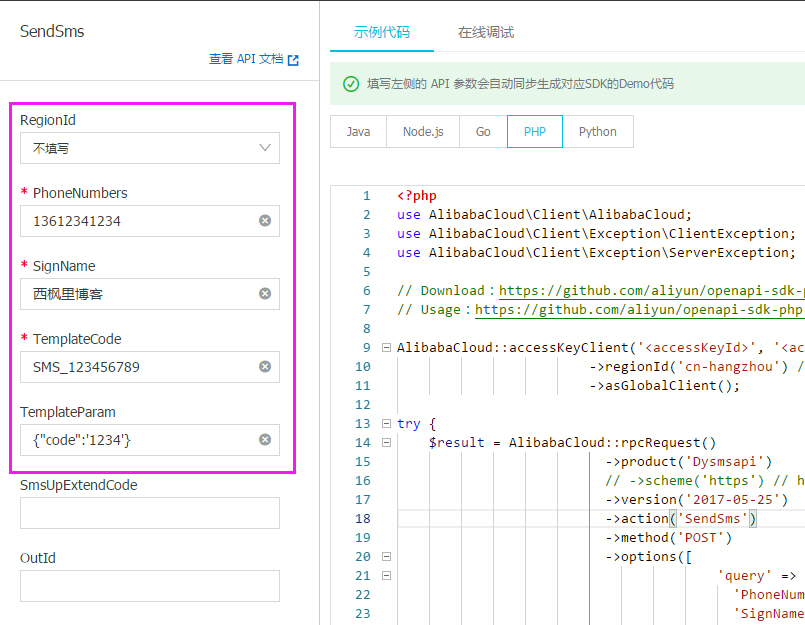Collapse the query fold at line 21
The height and width of the screenshot is (625, 805).
(387, 576)
